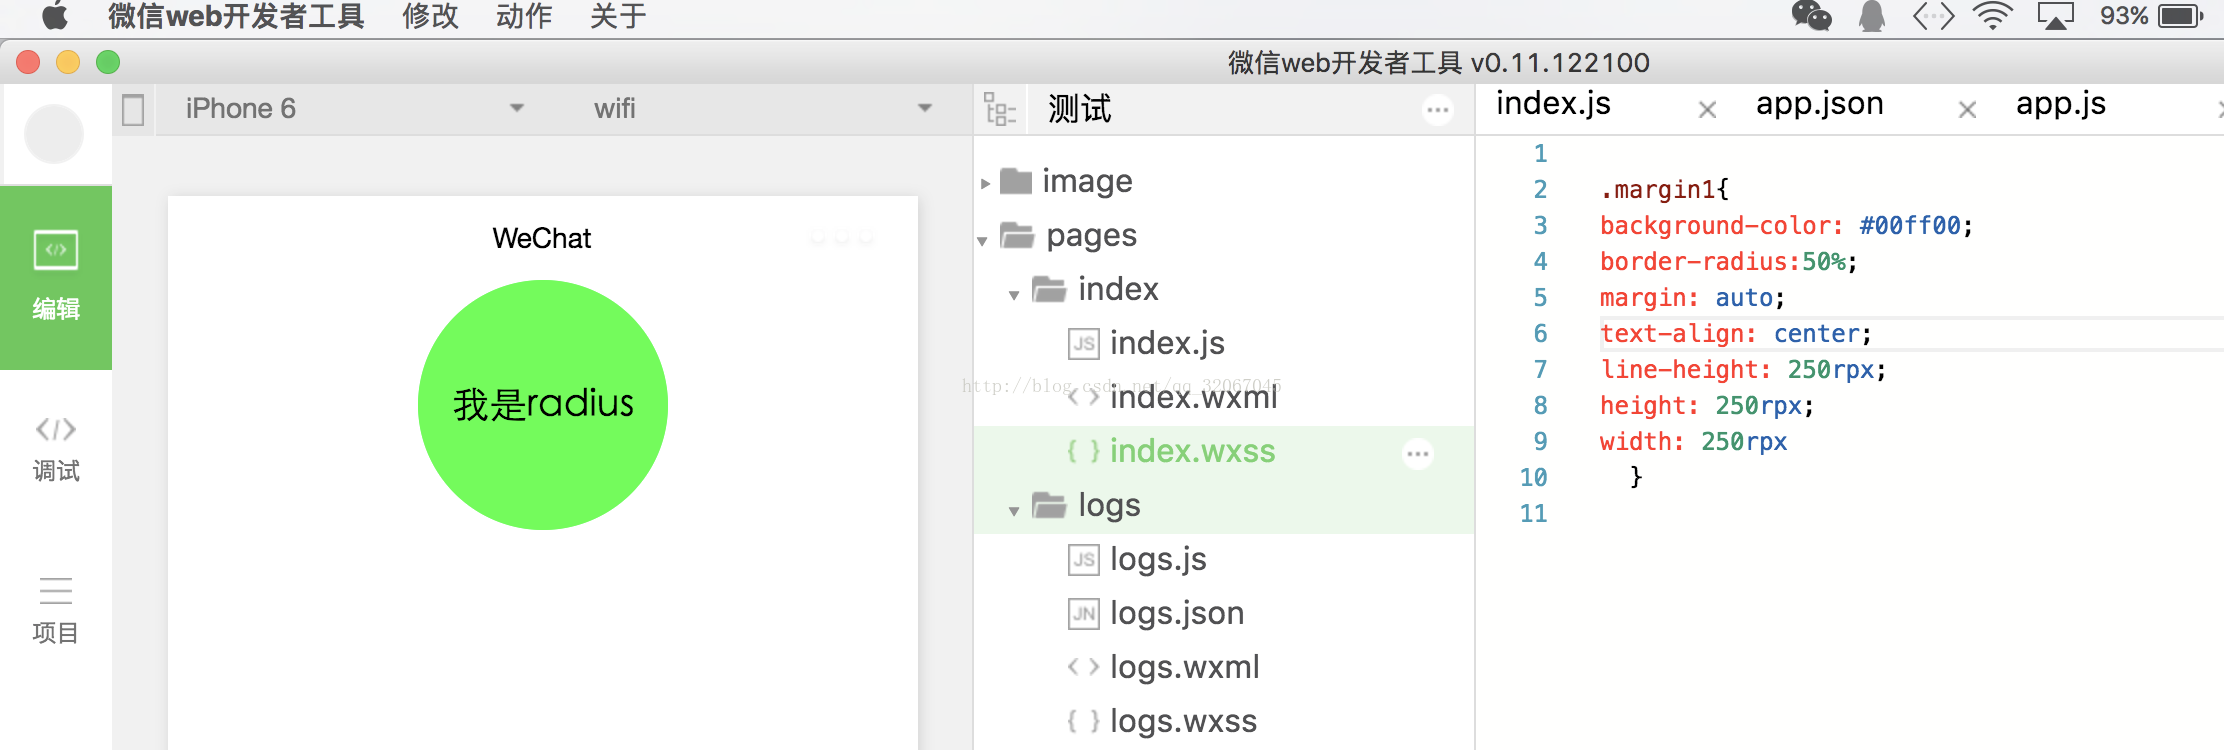Open the Wi-Fi status menu
The image size is (2224, 750).
(1993, 16)
